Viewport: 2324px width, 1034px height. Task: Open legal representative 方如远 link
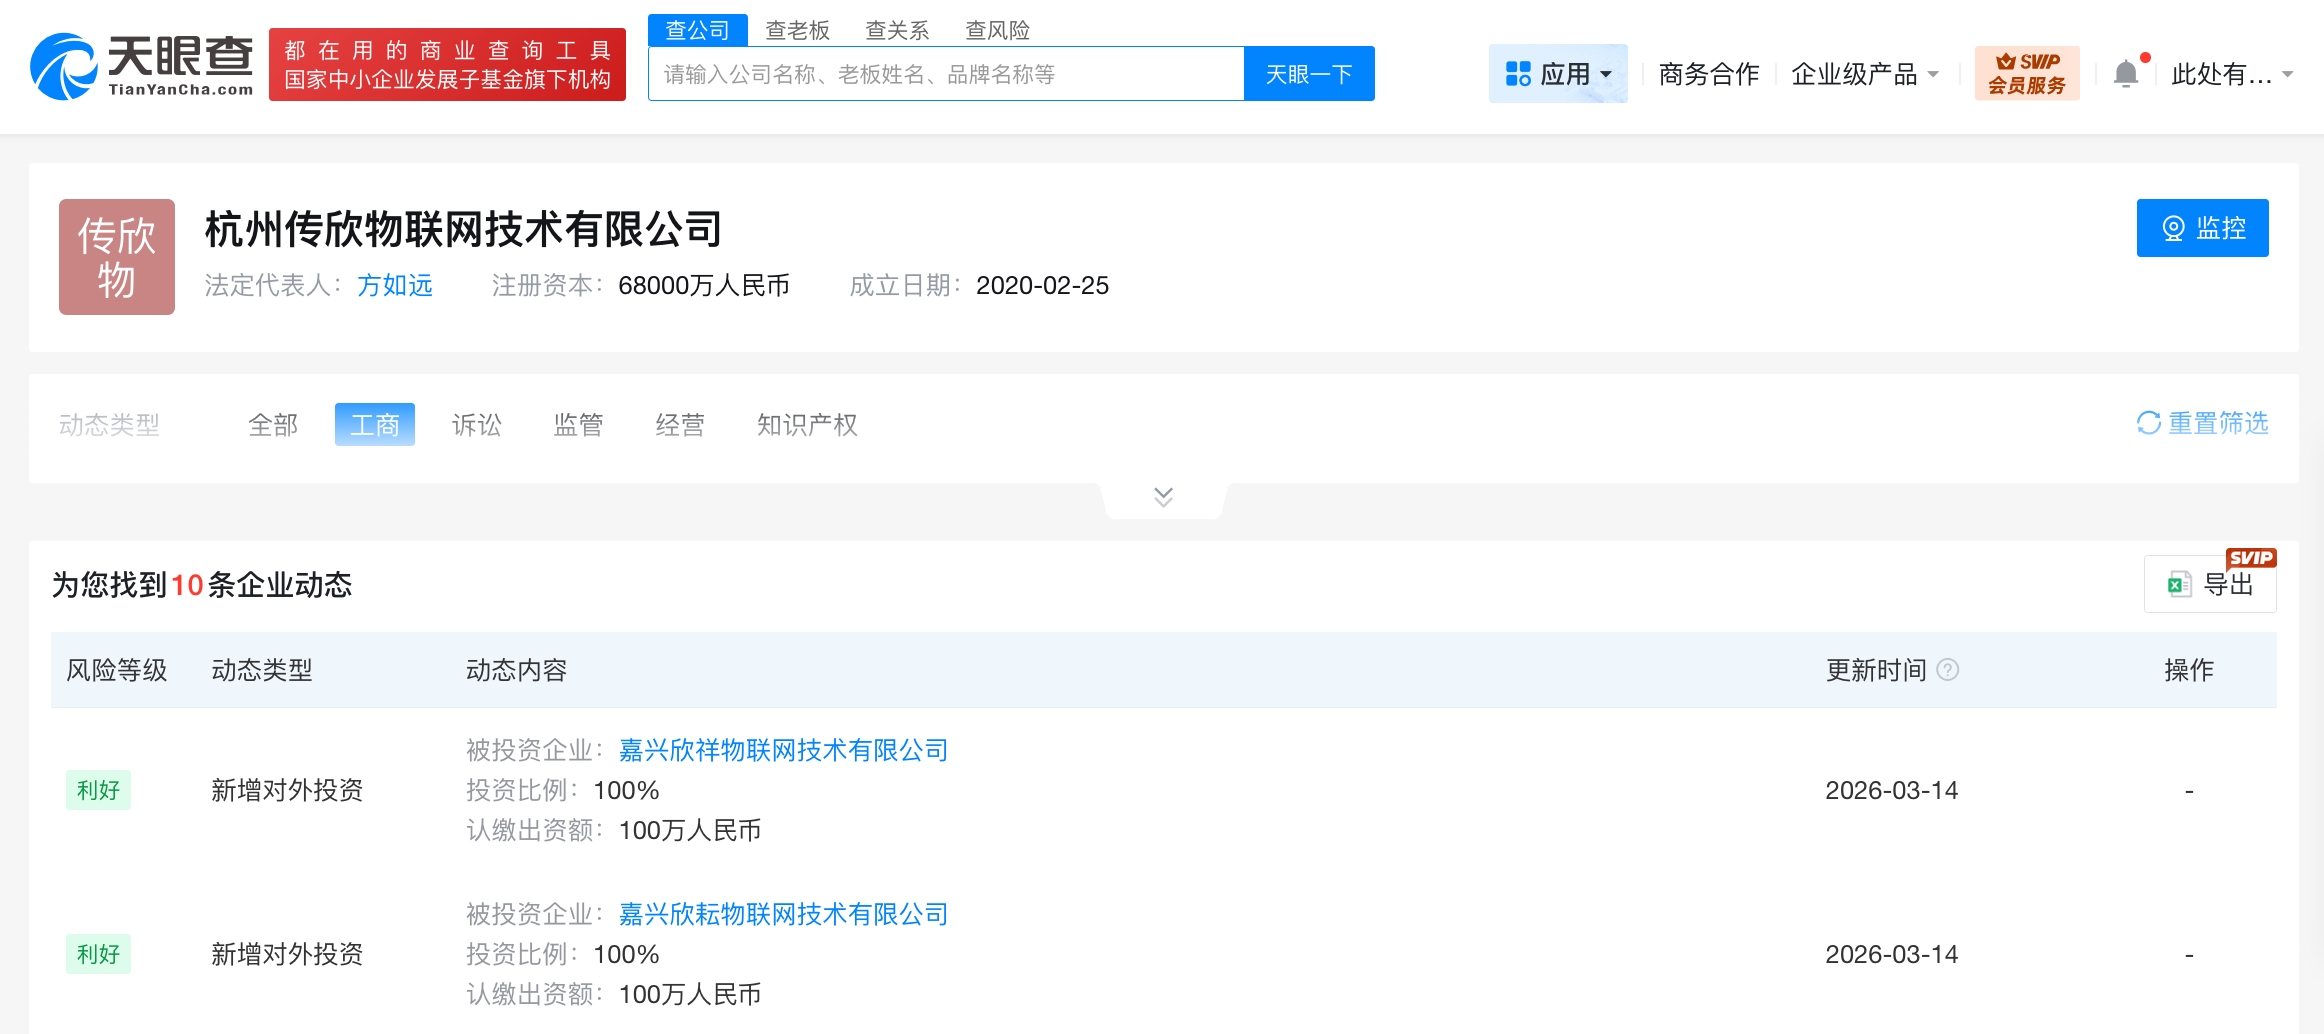[x=395, y=286]
